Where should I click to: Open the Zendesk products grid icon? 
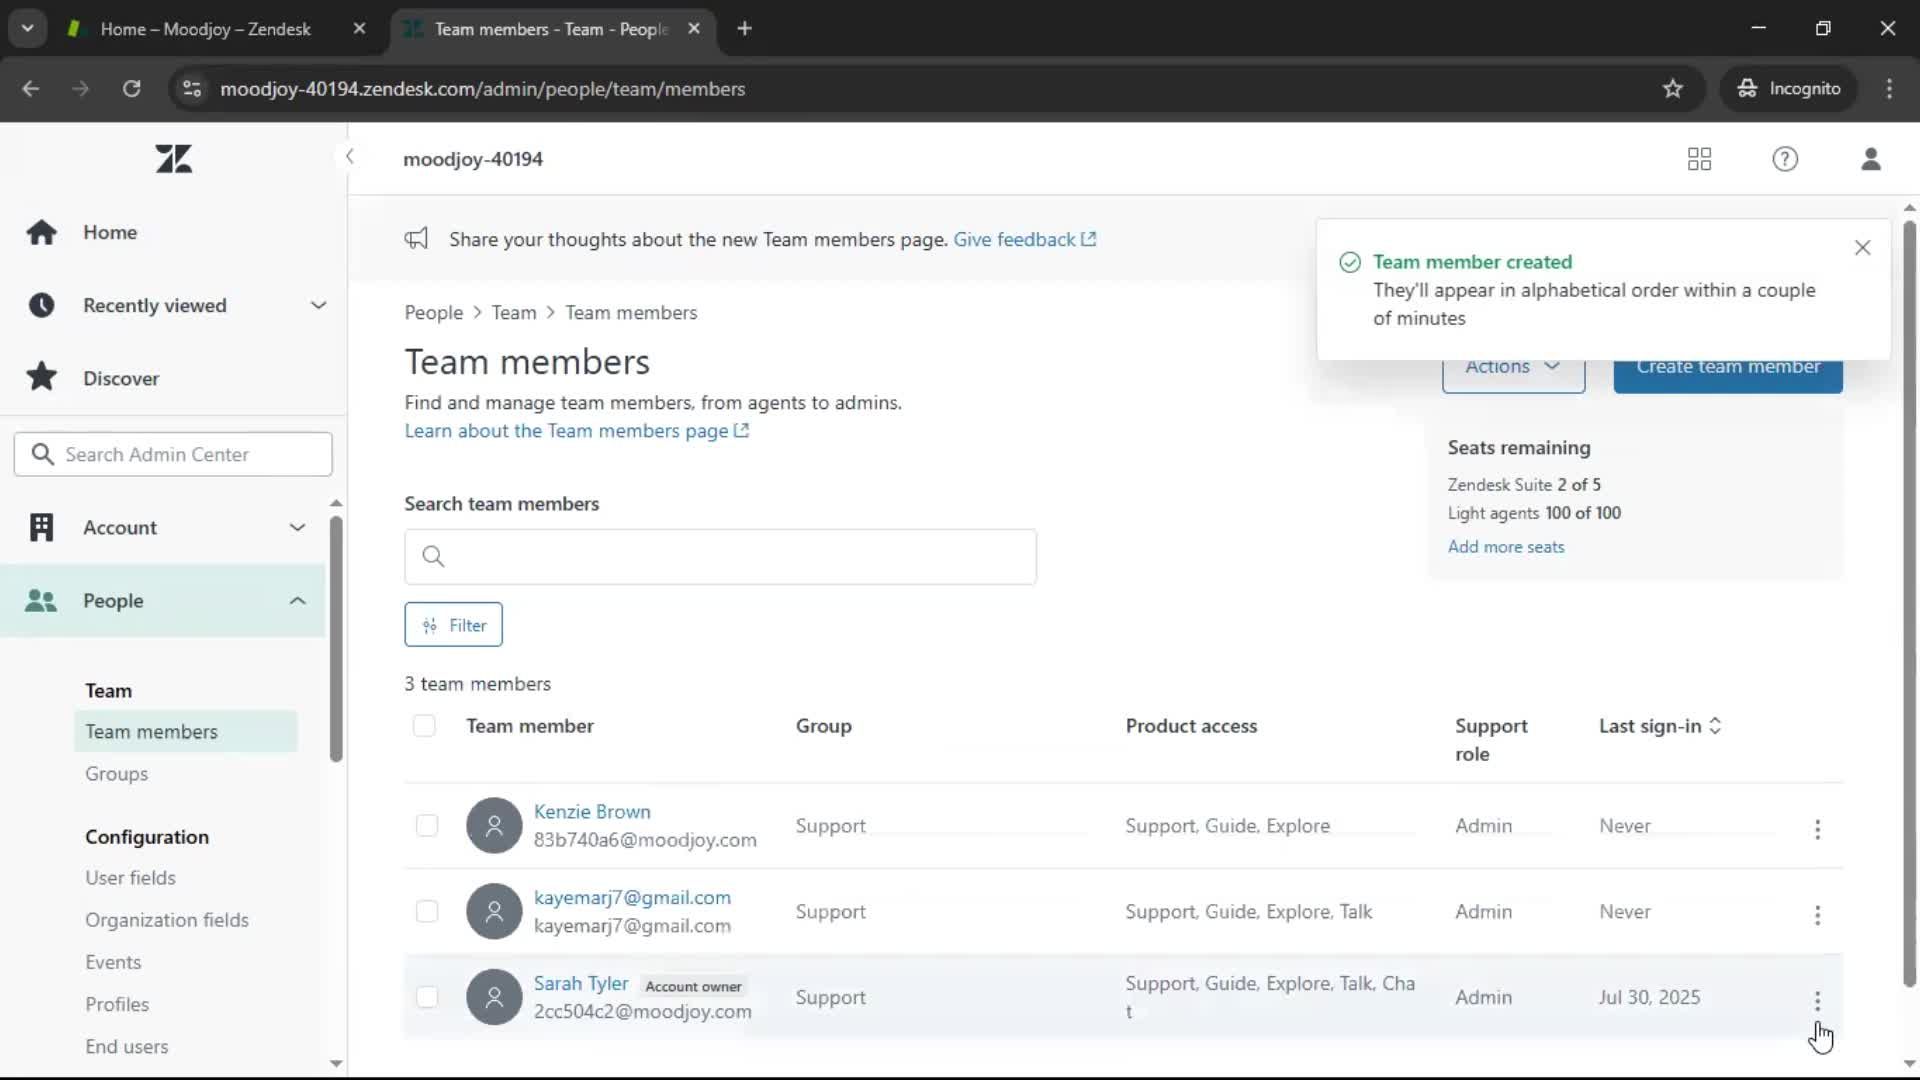(x=1699, y=159)
